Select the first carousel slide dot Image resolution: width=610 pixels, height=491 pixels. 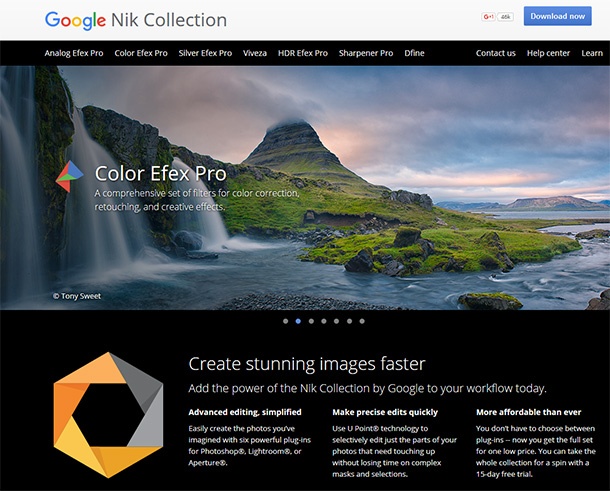click(285, 322)
